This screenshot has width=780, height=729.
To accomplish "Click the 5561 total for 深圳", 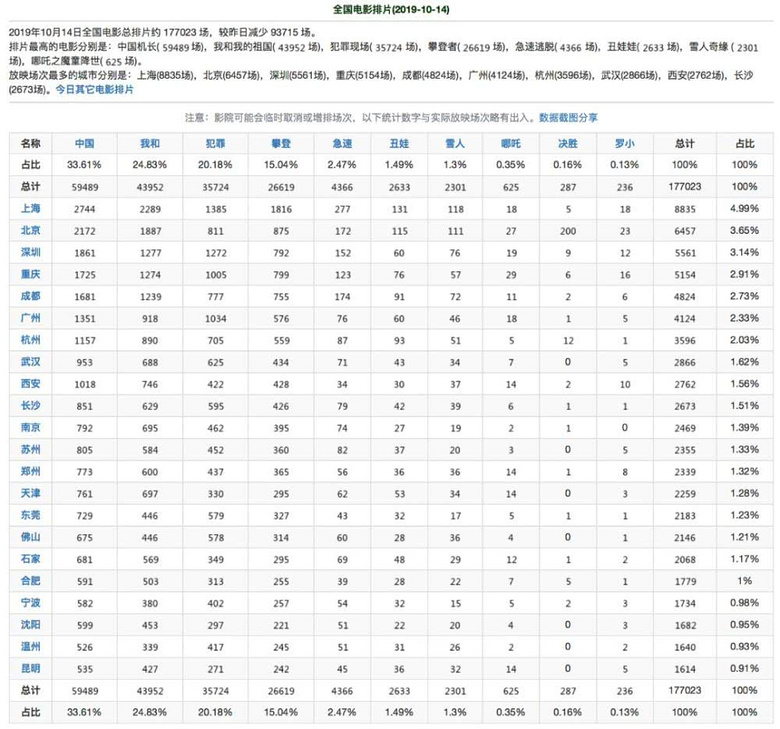I will (684, 253).
